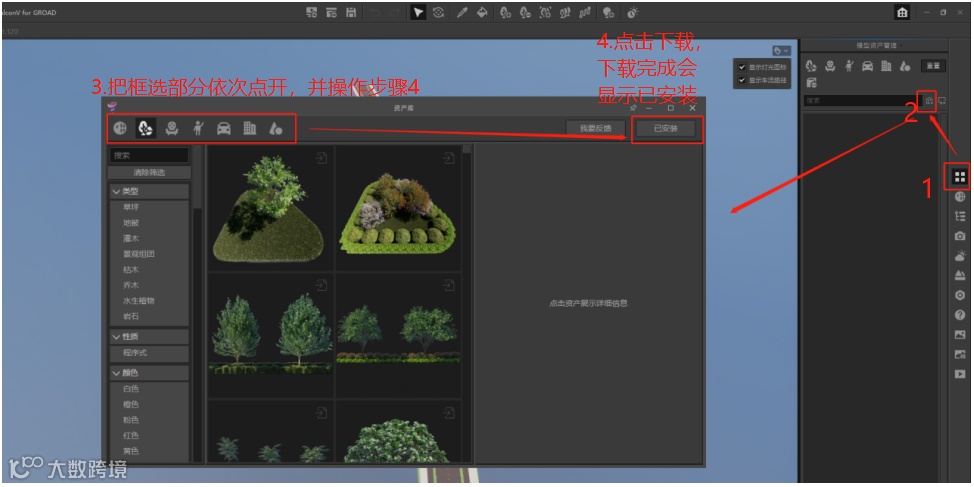The height and width of the screenshot is (487, 974).
Task: Open the scene tree list icon in right sidebar
Action: (x=960, y=216)
